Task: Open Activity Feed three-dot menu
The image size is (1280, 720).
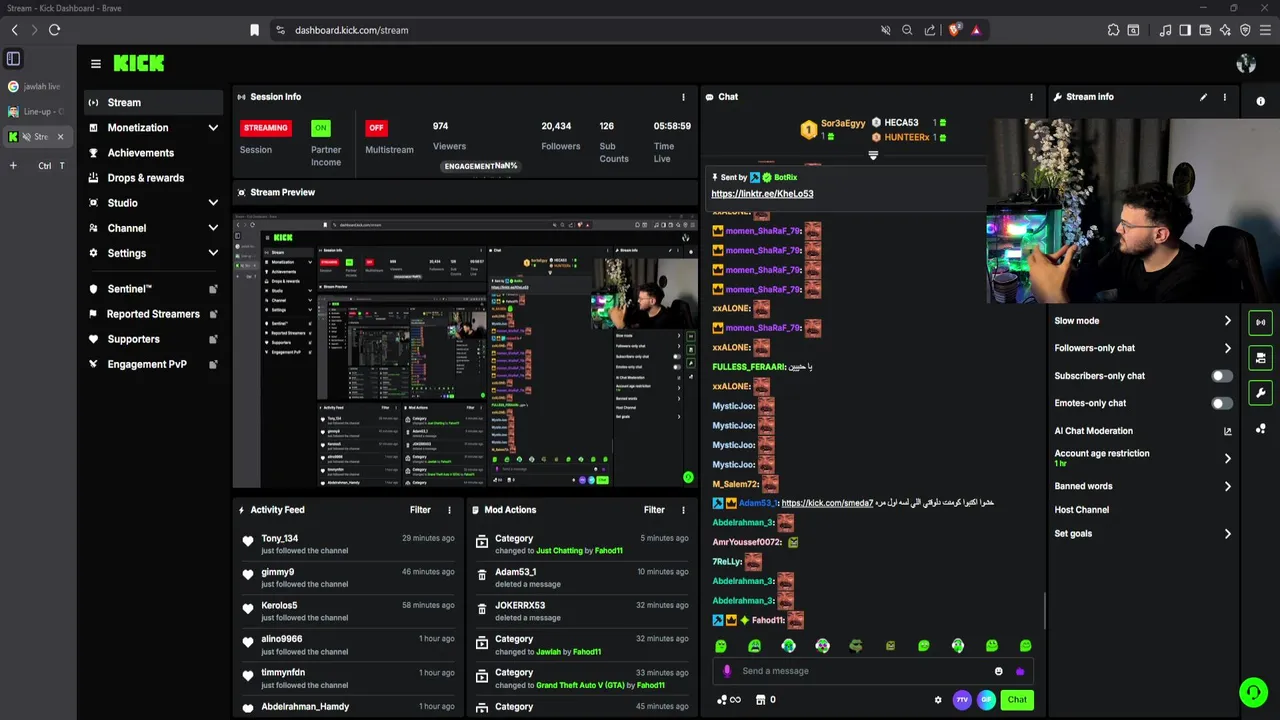Action: (x=449, y=510)
